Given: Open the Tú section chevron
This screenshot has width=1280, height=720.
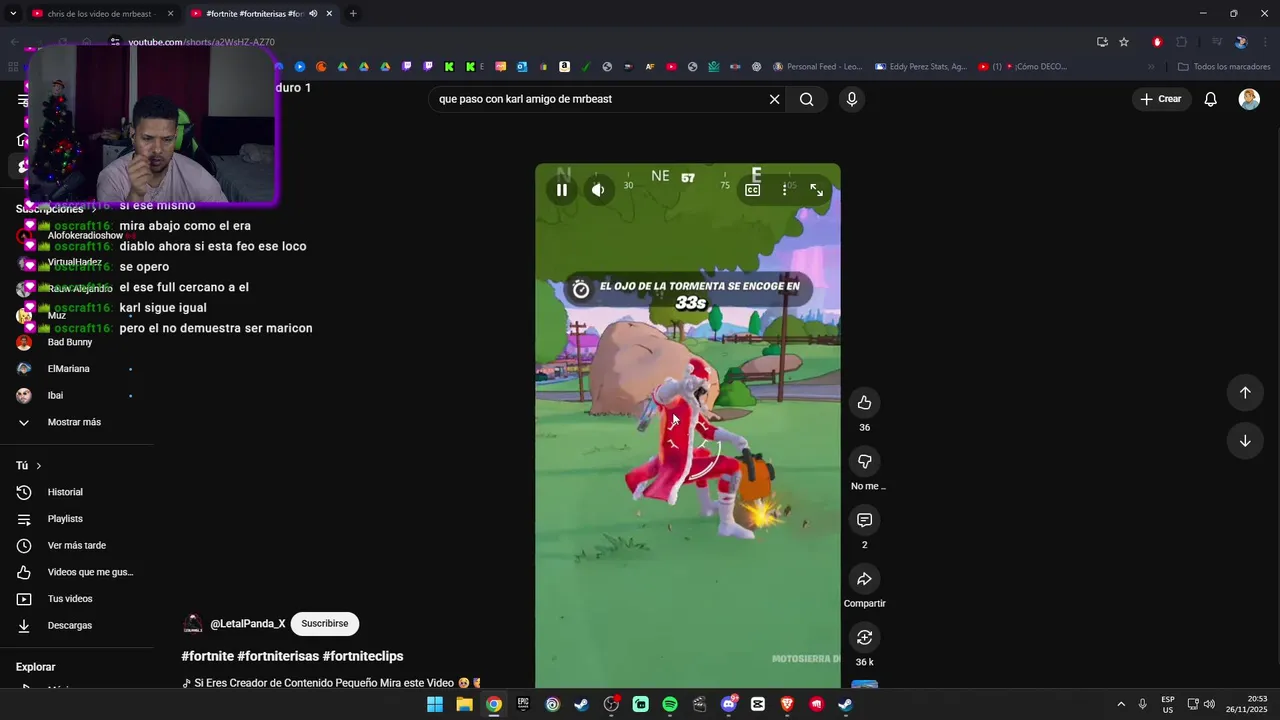Looking at the screenshot, I should pos(39,466).
